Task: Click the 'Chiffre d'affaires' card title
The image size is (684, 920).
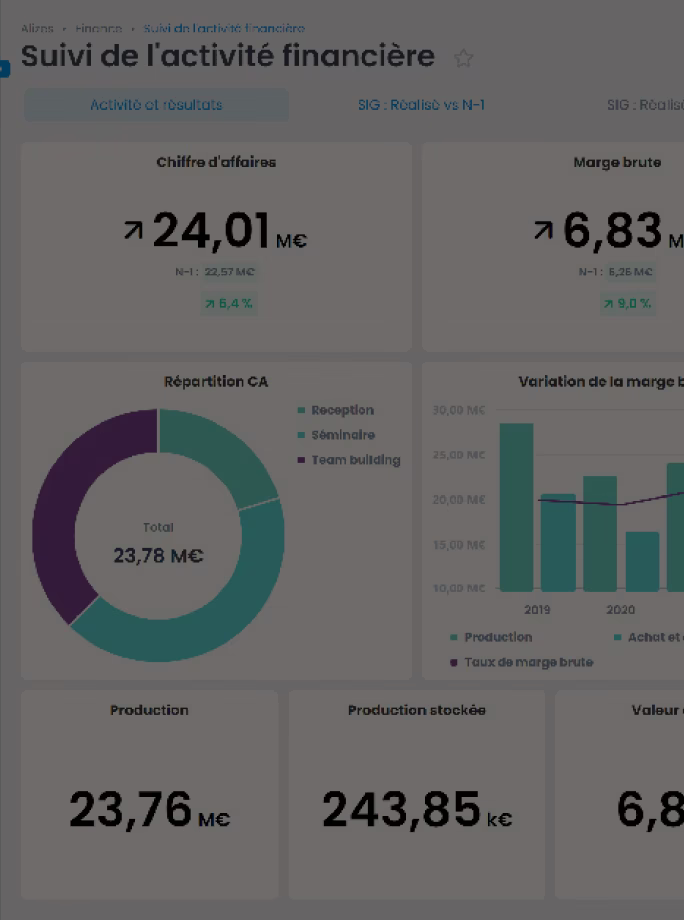Action: click(x=216, y=163)
